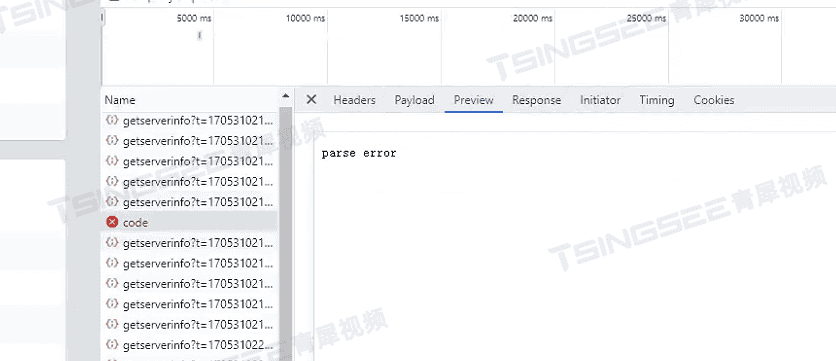Select the getserverinfo?t=170531022... request
The width and height of the screenshot is (836, 361).
[x=190, y=345]
